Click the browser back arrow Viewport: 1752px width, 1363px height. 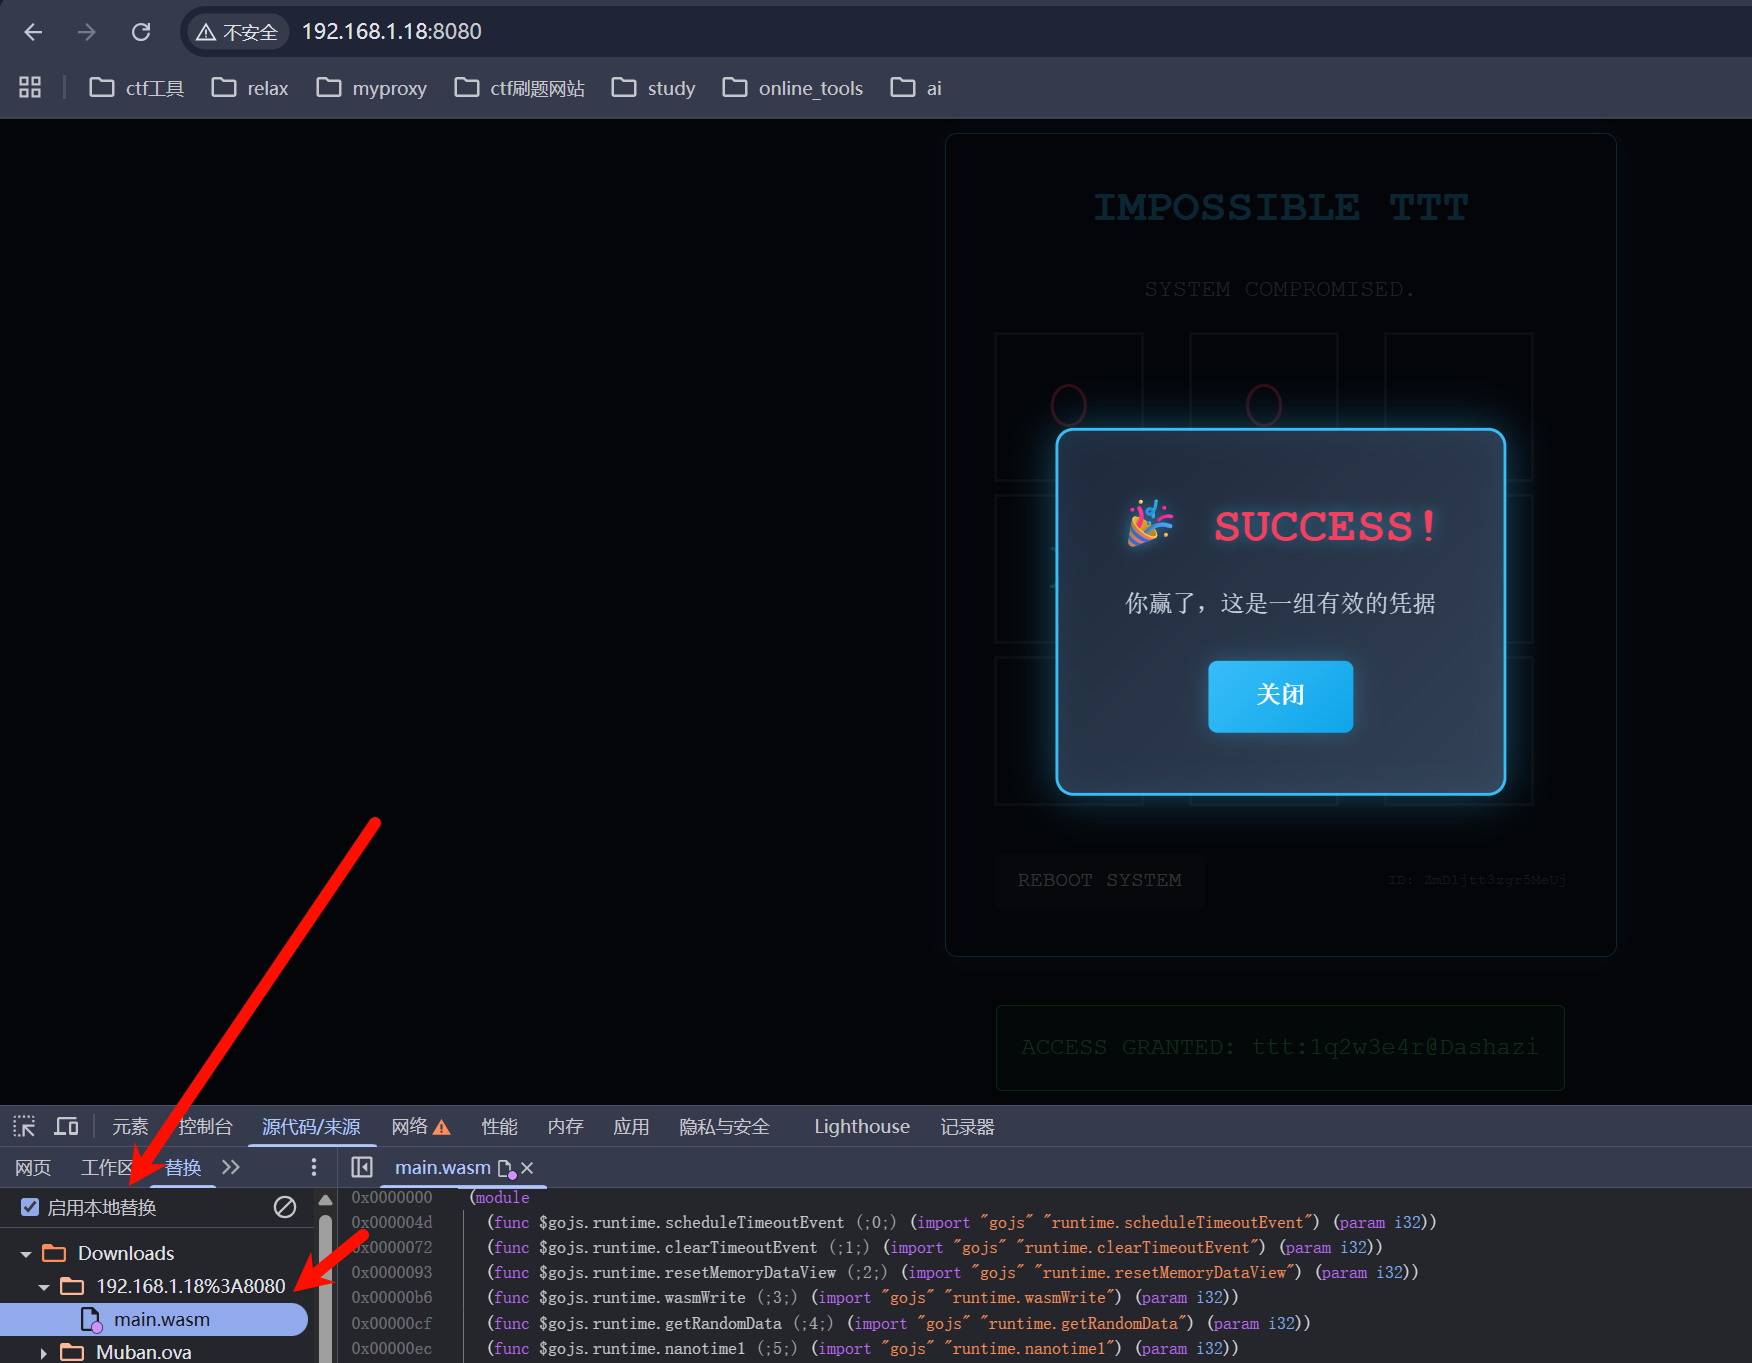(x=33, y=32)
